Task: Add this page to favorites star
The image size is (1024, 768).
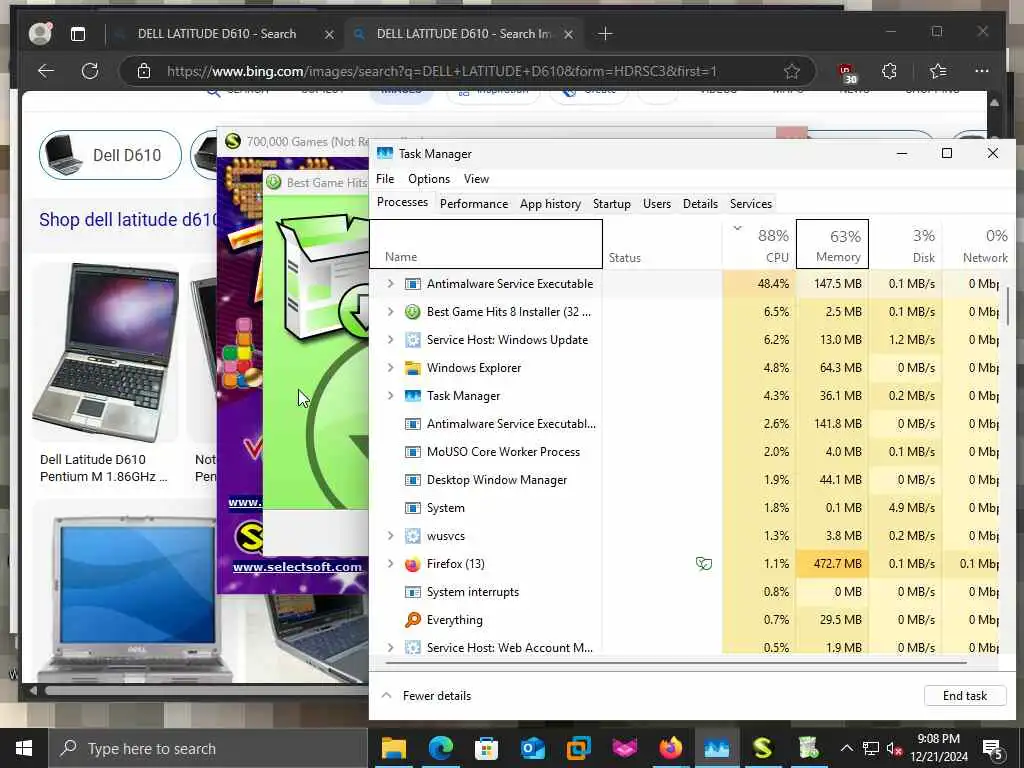Action: (792, 71)
